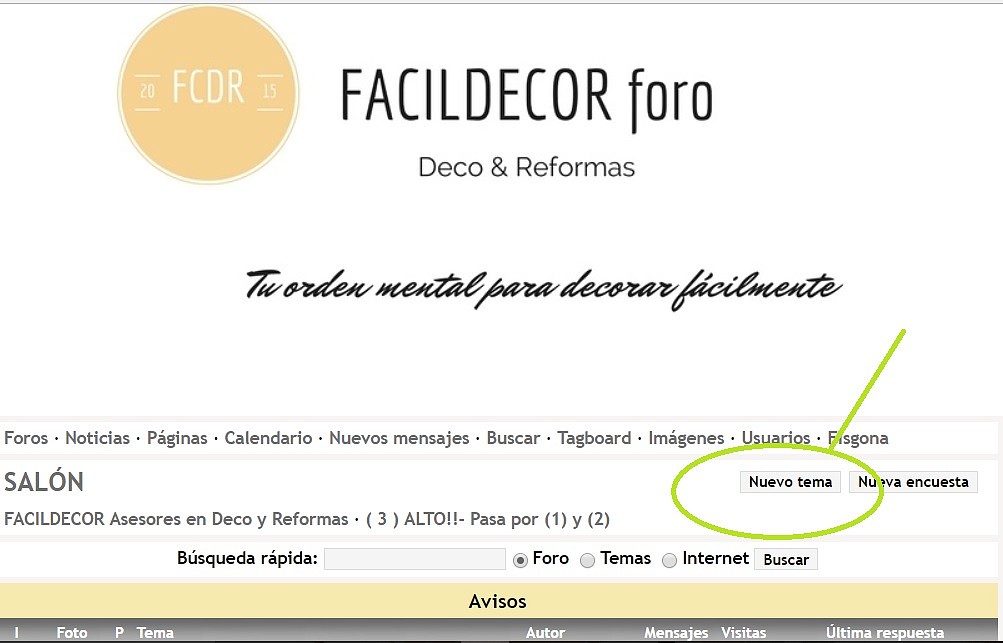This screenshot has height=643, width=1003.
Task: Open the Usuarios list link
Action: [776, 438]
